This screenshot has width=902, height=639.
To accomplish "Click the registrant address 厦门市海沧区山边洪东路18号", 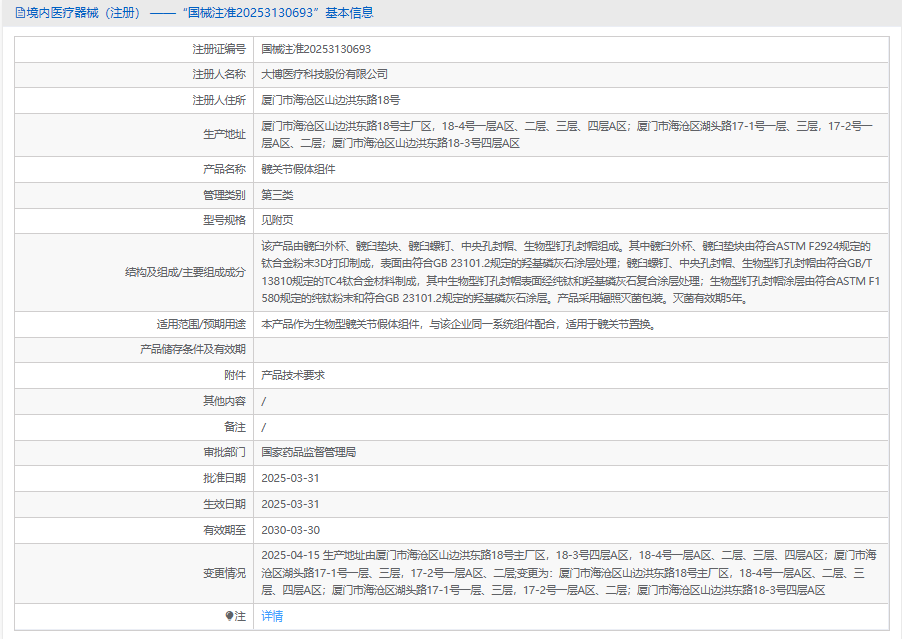I will tap(330, 100).
